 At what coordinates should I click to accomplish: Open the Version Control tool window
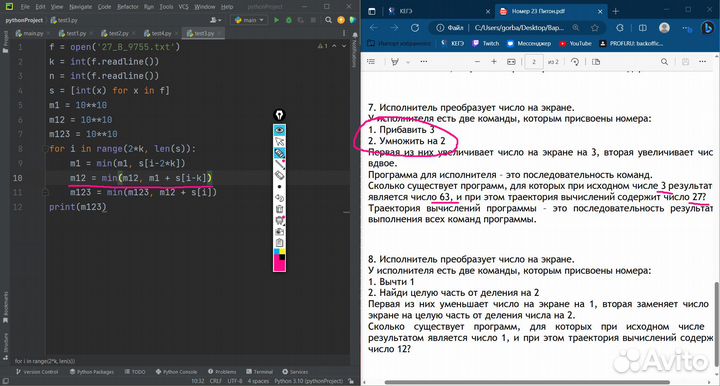(37, 372)
